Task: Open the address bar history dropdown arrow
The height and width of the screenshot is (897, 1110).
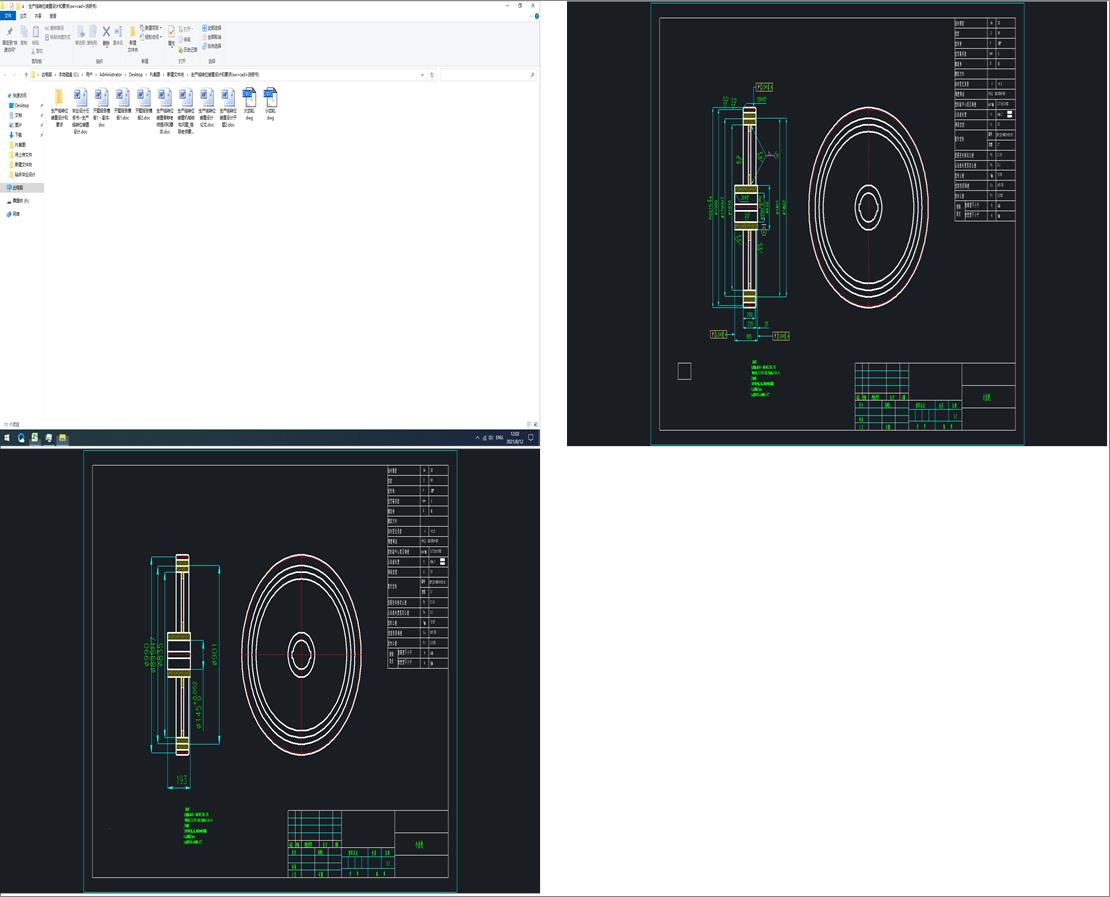Action: pyautogui.click(x=421, y=74)
